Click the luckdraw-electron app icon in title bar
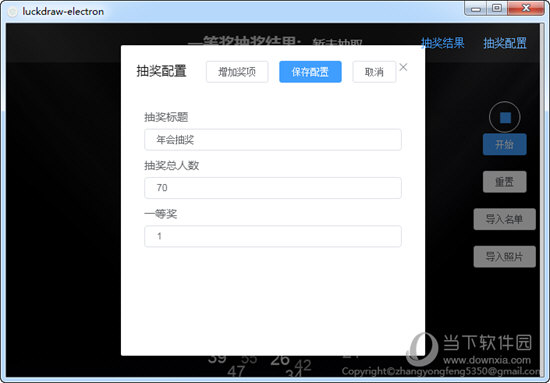The height and width of the screenshot is (383, 550). tap(12, 12)
